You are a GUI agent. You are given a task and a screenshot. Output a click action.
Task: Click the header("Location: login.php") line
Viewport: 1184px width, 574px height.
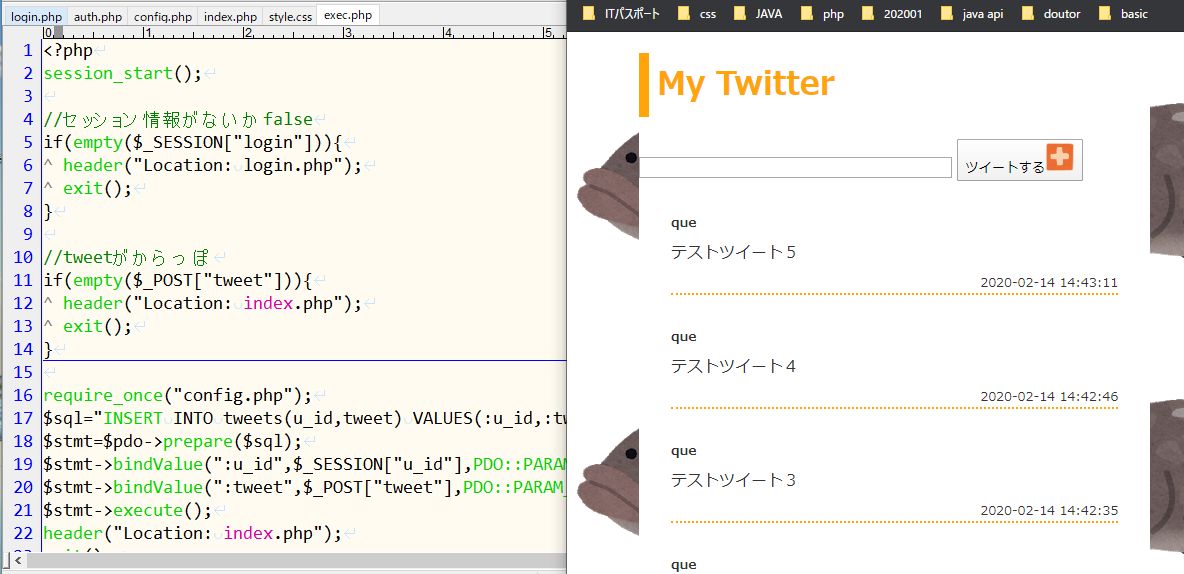[213, 166]
